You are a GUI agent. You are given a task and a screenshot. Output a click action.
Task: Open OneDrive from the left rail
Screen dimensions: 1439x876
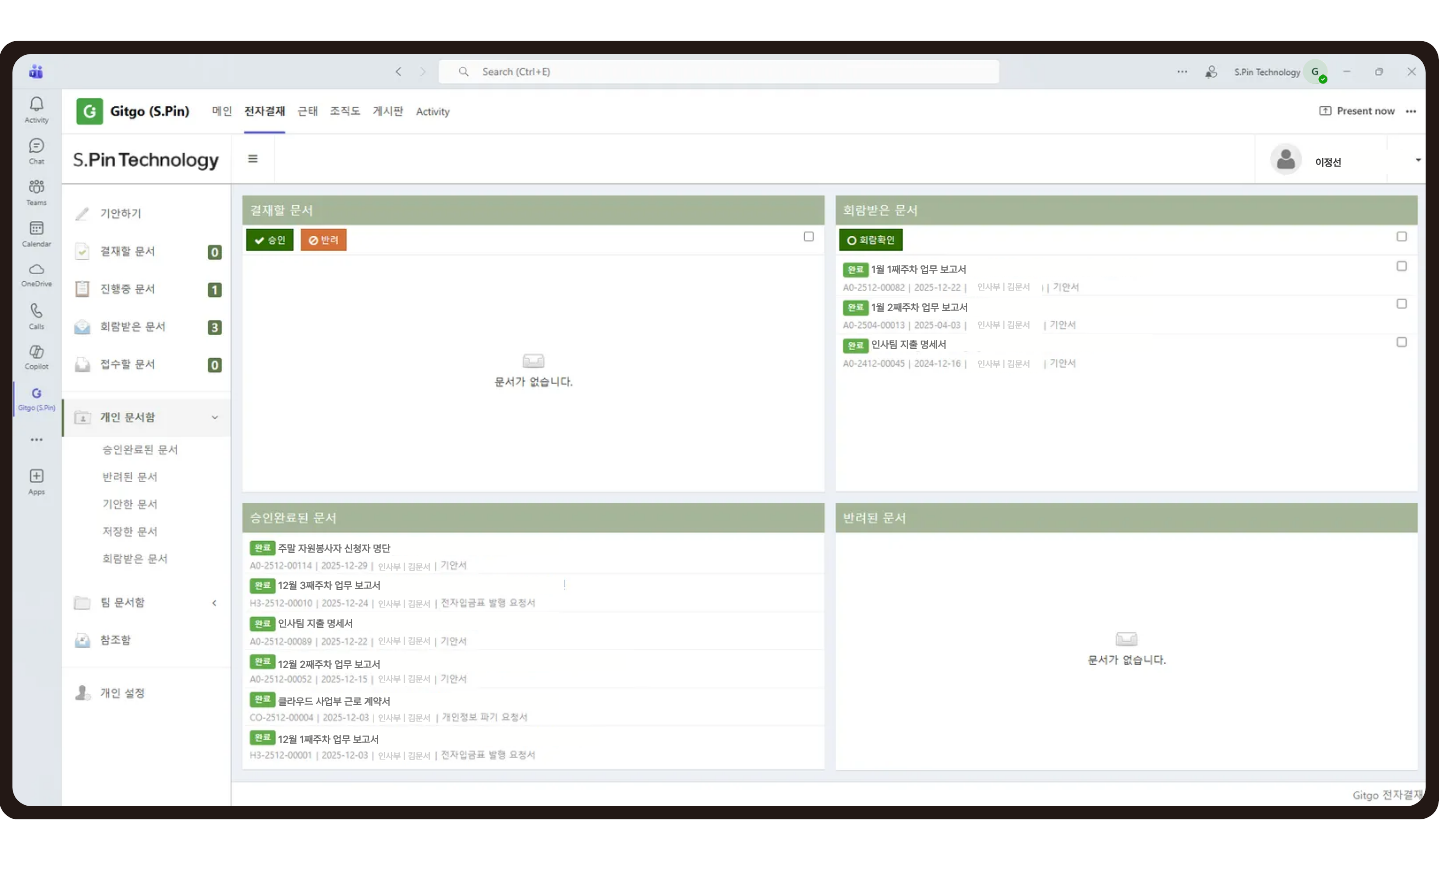coord(37,274)
